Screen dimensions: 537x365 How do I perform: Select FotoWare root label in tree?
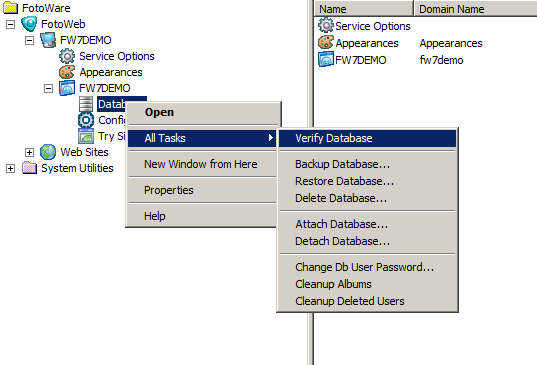click(46, 8)
